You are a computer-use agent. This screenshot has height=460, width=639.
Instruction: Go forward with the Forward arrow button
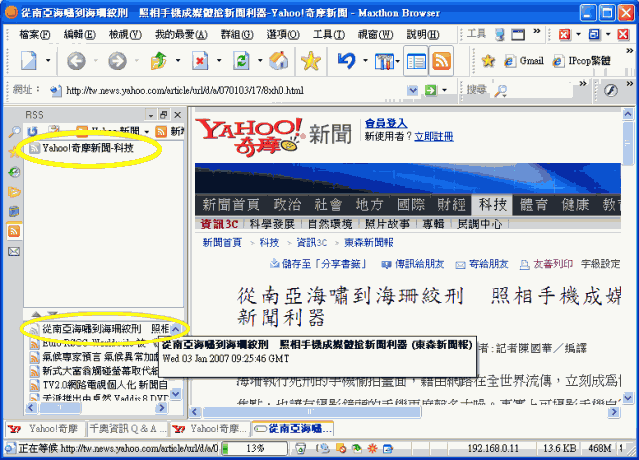[117, 61]
